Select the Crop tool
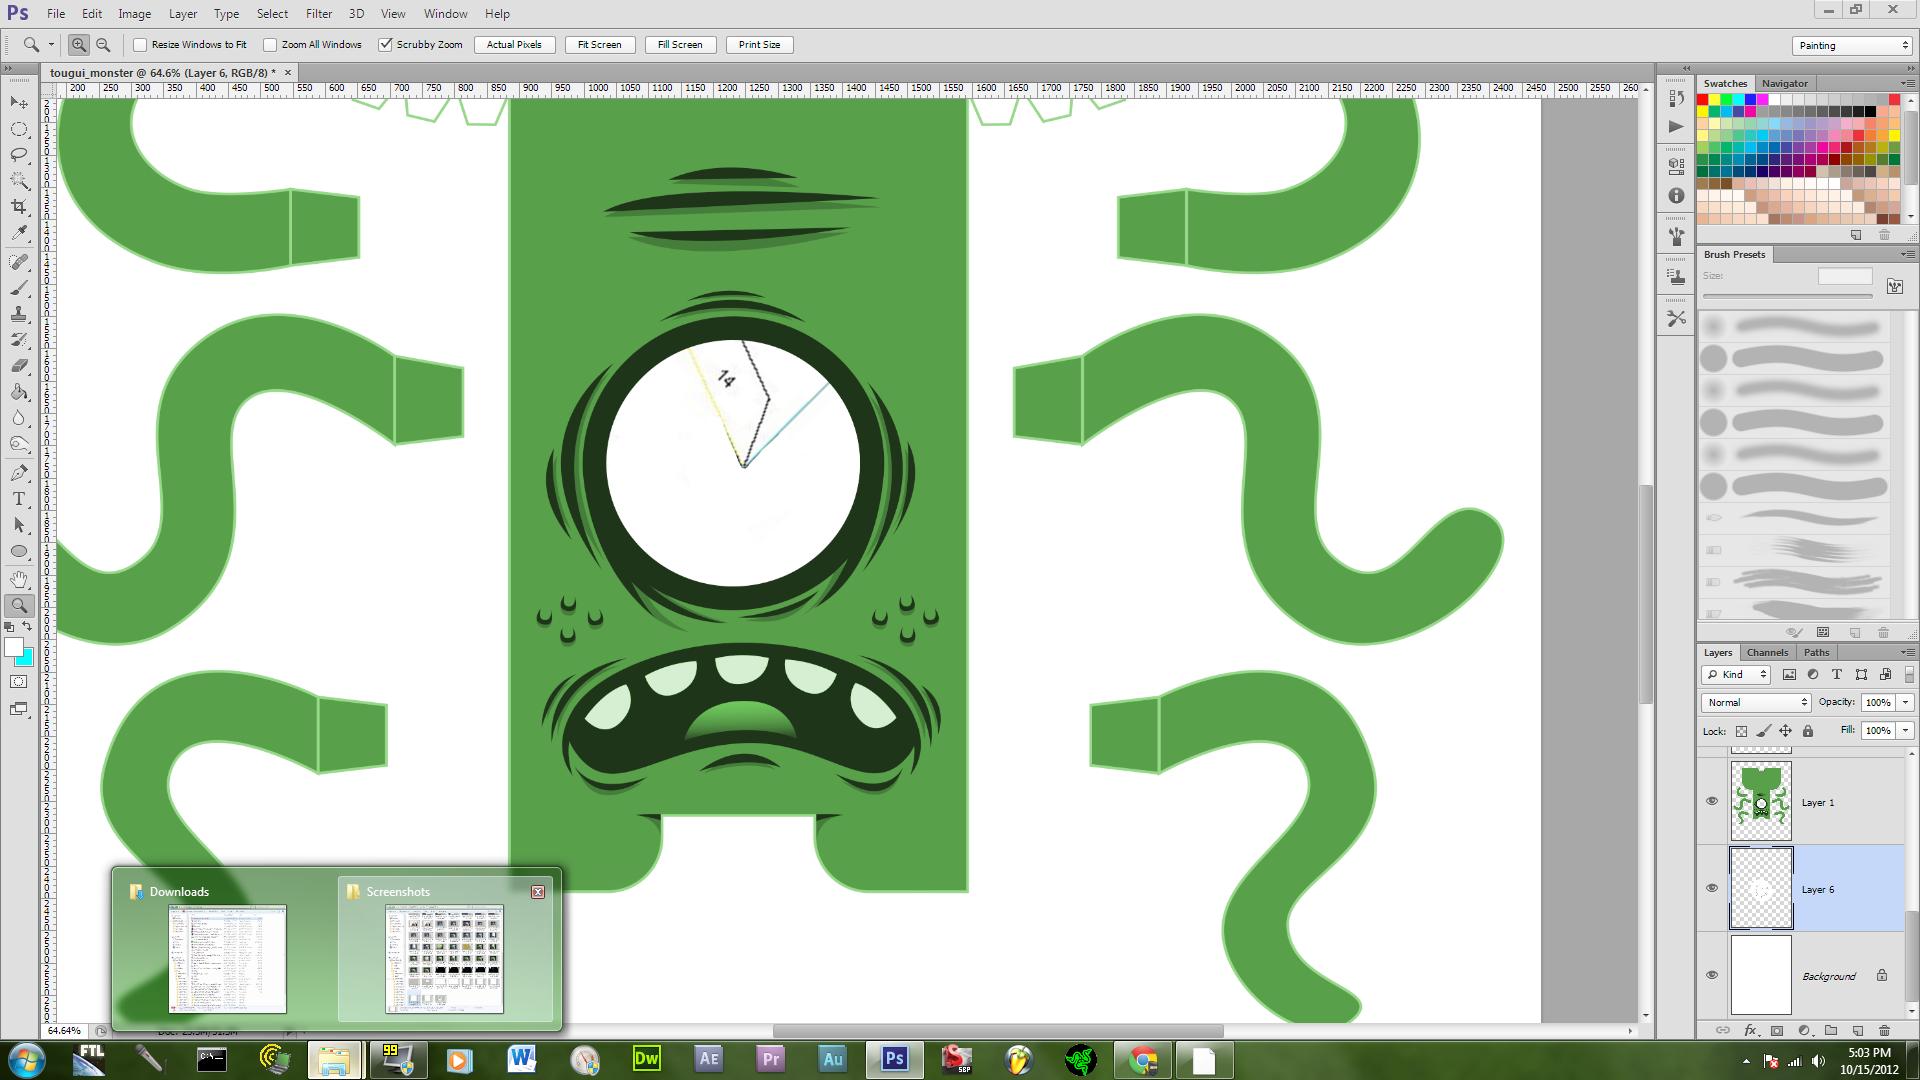Screen dimensions: 1920x1080 19,207
